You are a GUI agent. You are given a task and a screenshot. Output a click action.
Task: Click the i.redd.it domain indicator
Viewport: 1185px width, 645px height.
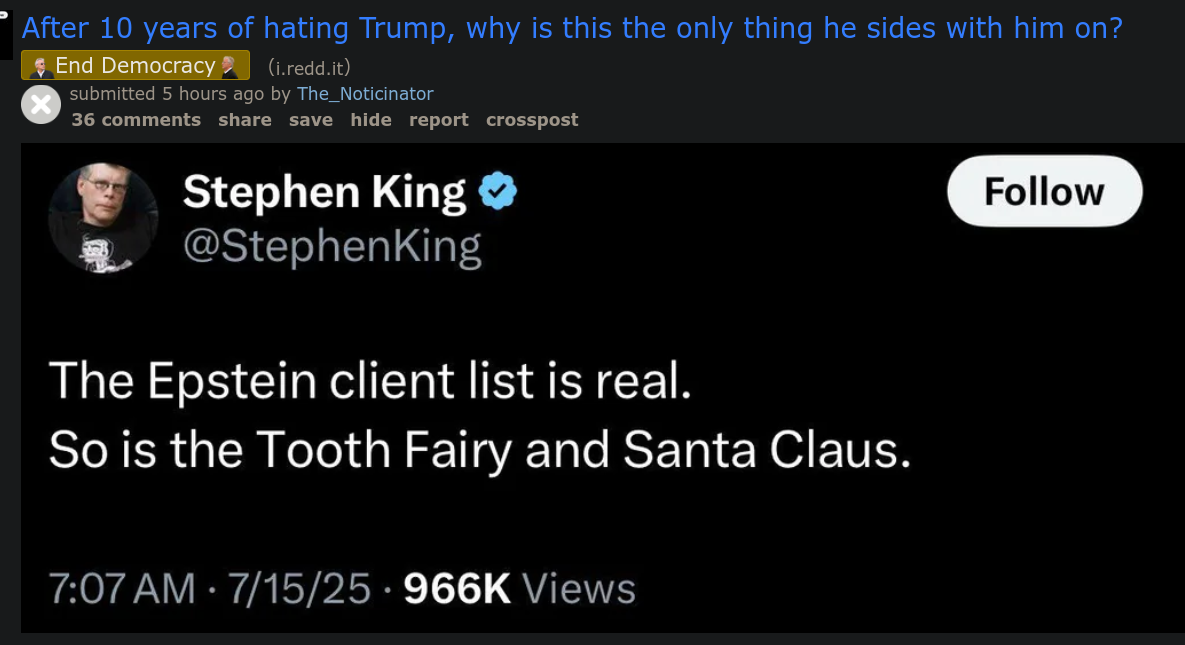[310, 66]
